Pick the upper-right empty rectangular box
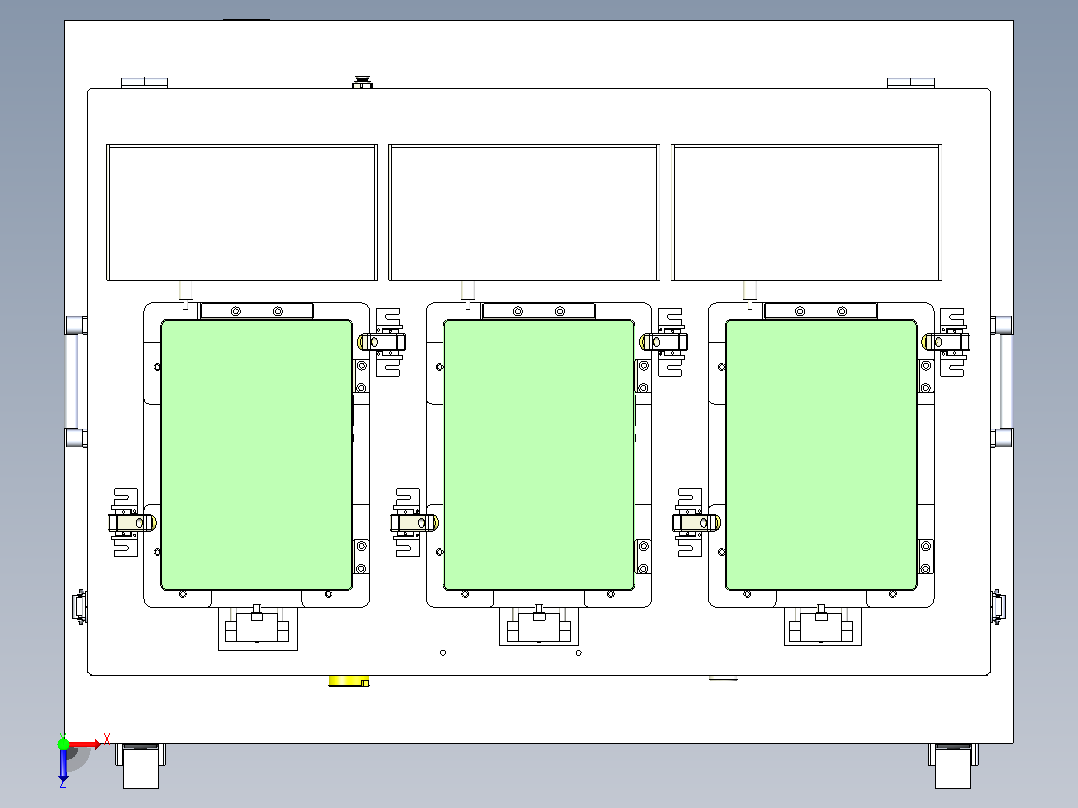1078x808 pixels. (x=806, y=212)
